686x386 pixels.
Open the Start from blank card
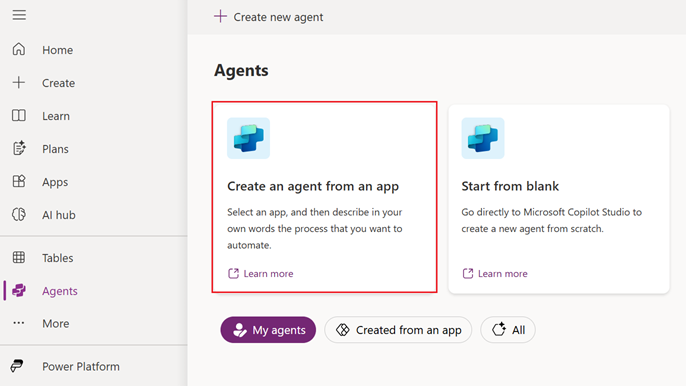[x=559, y=199]
